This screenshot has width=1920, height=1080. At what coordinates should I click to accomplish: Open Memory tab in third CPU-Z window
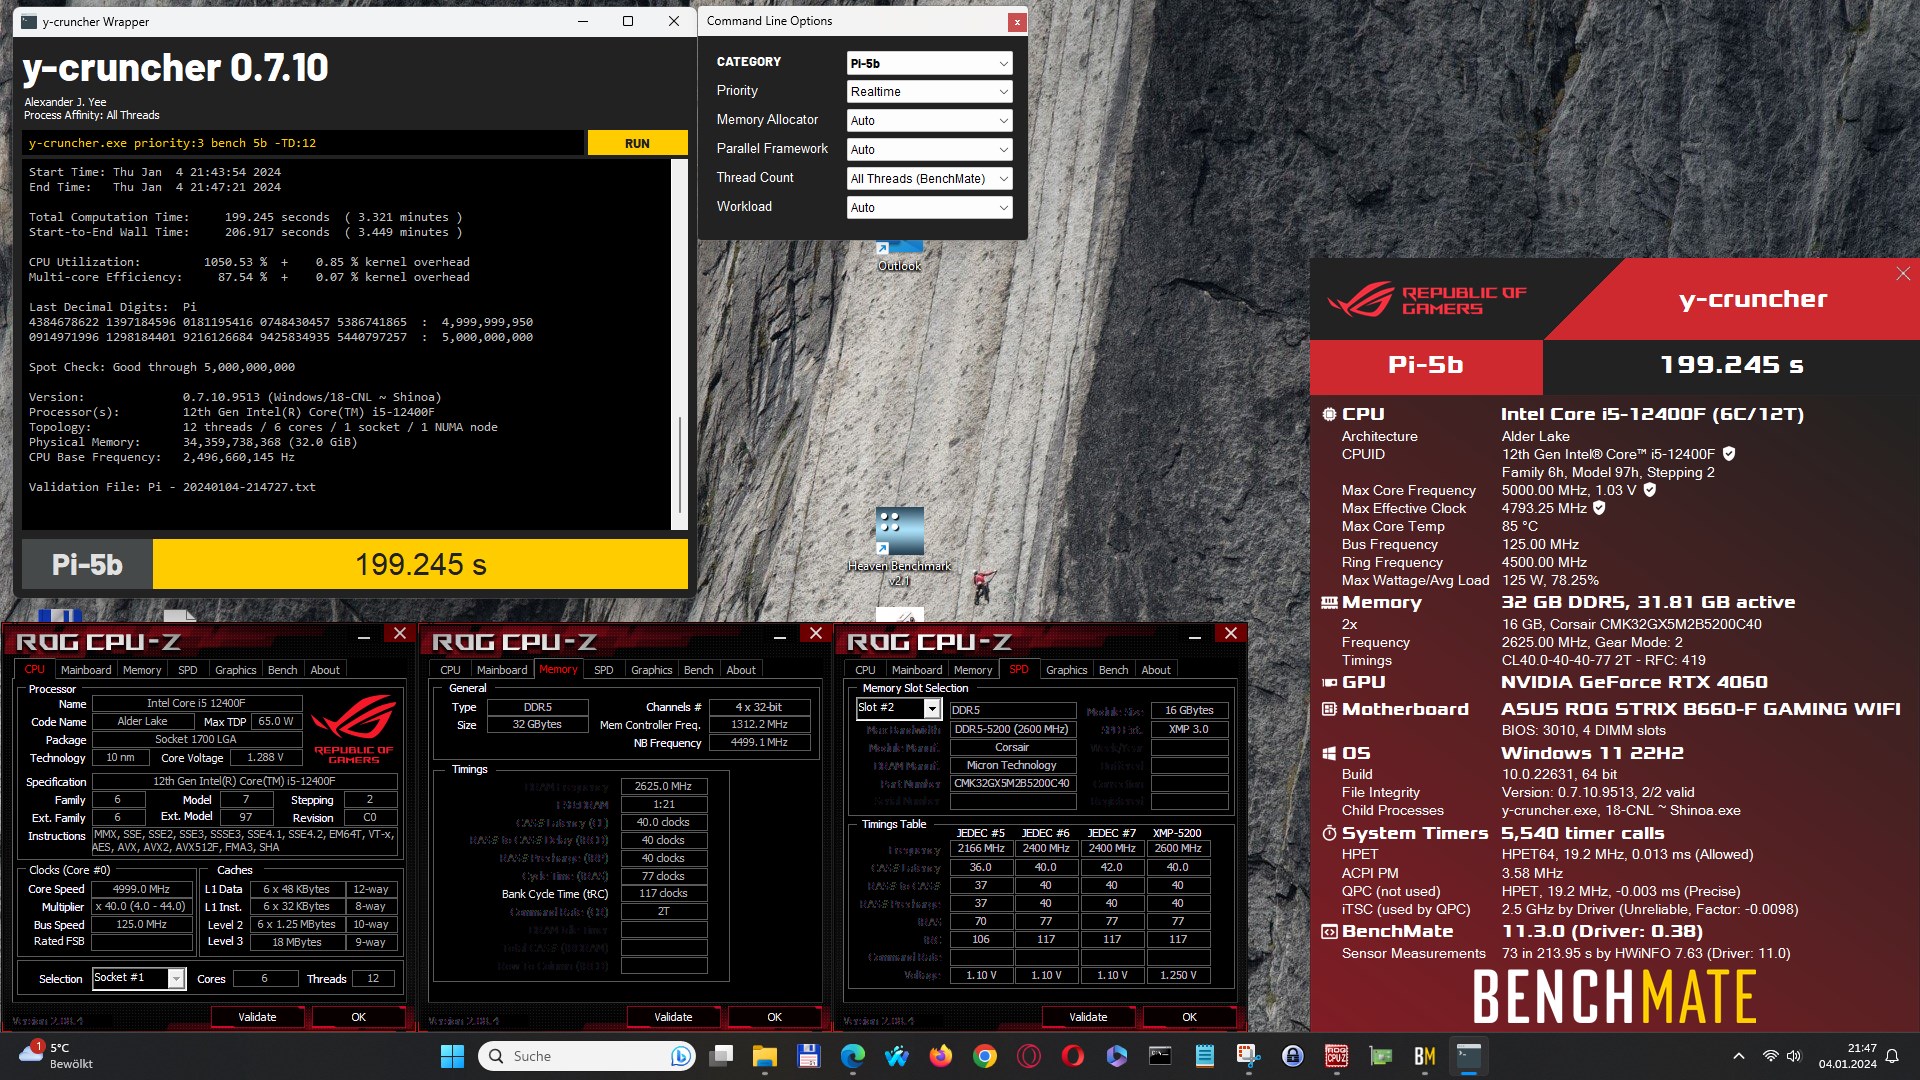click(973, 670)
